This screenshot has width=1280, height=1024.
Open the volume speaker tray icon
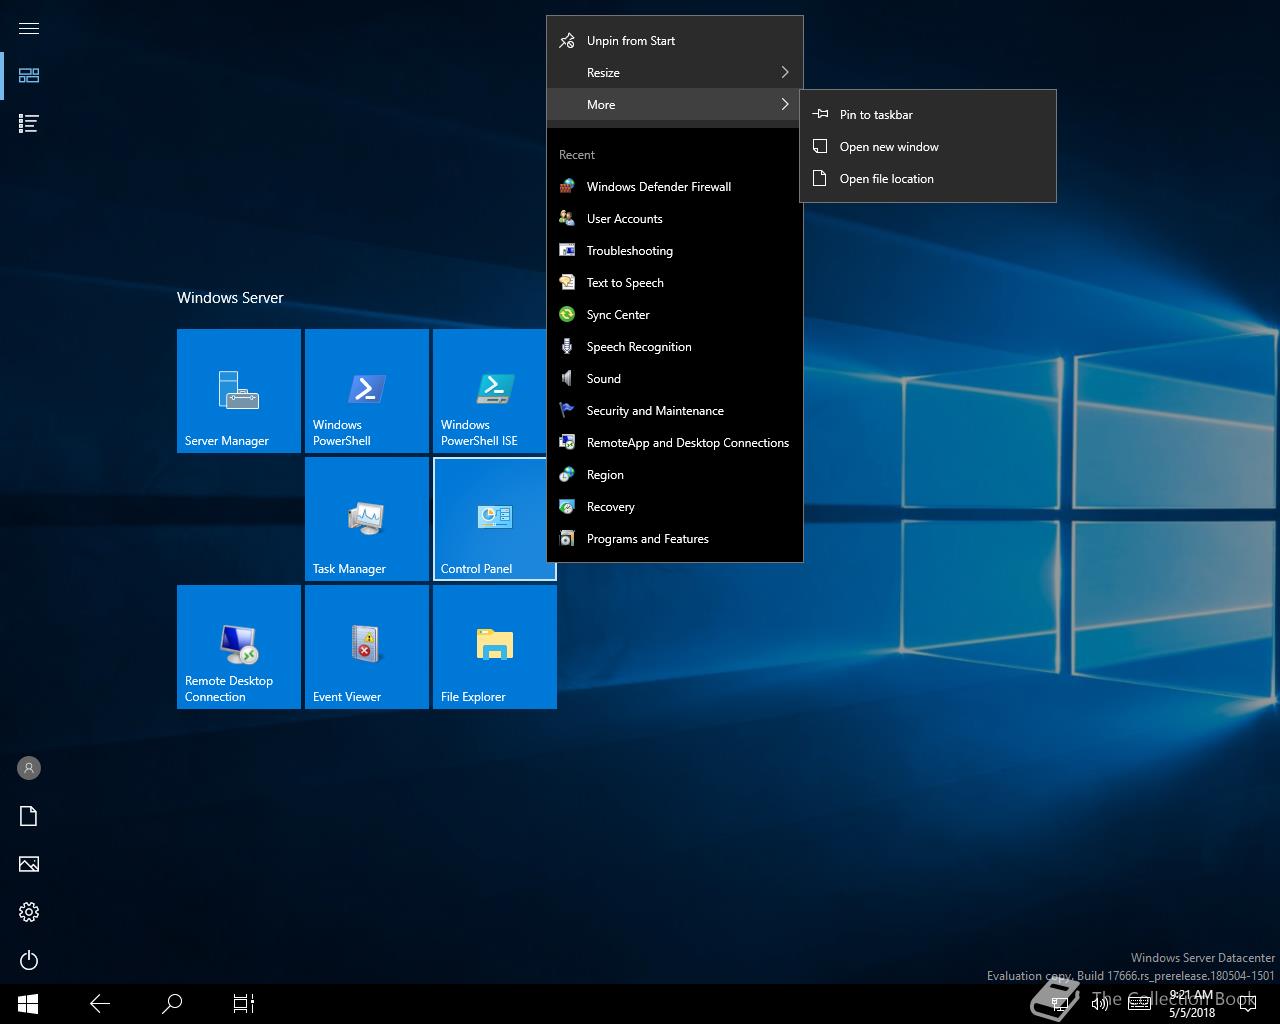pyautogui.click(x=1100, y=1004)
